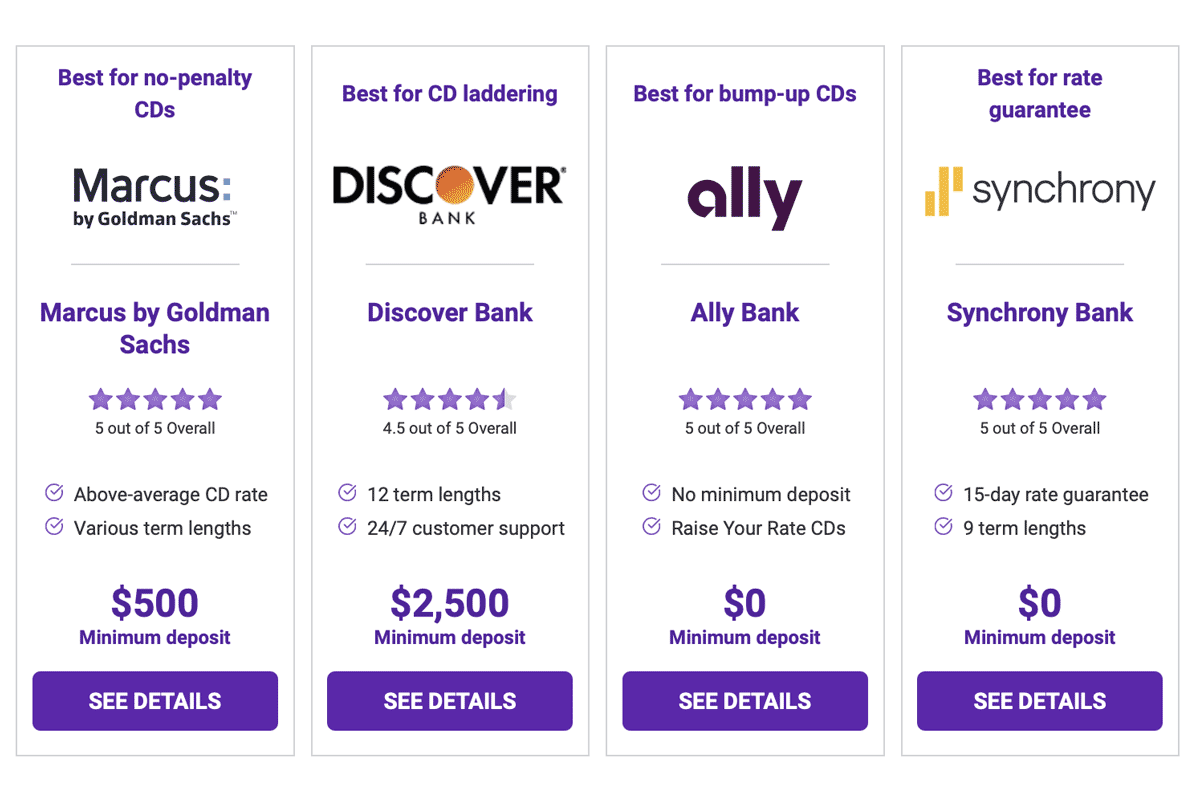Click the first star in Ally's rating
This screenshot has height=800, width=1200.
[690, 398]
